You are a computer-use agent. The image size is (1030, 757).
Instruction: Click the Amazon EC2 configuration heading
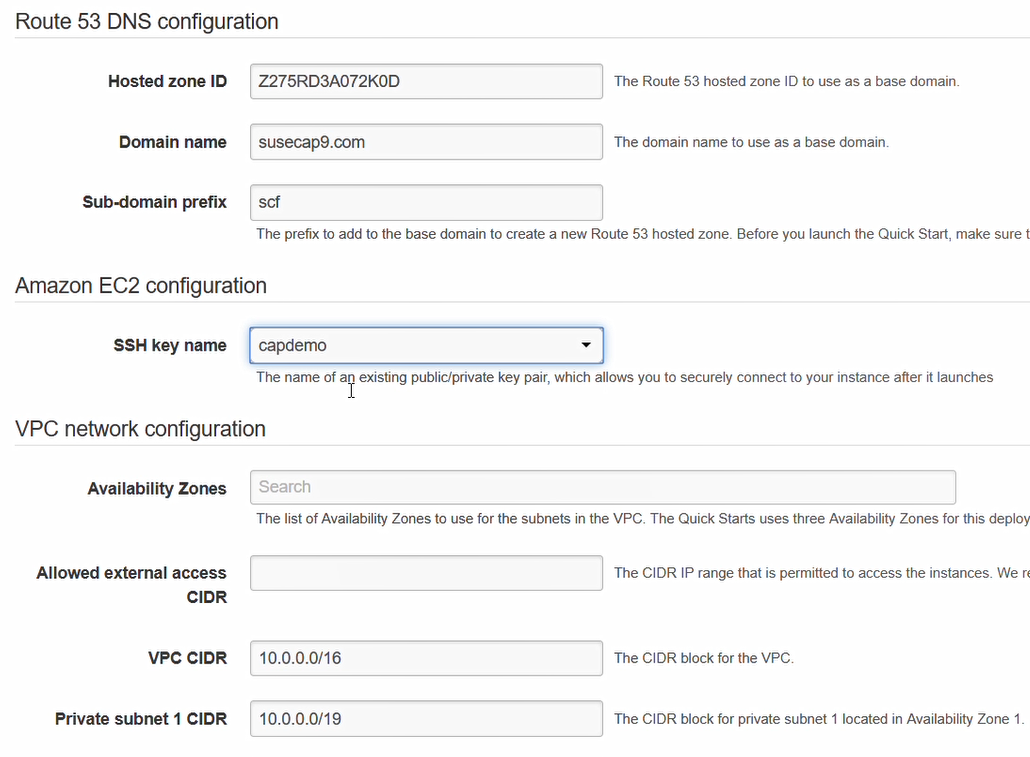pyautogui.click(x=140, y=286)
